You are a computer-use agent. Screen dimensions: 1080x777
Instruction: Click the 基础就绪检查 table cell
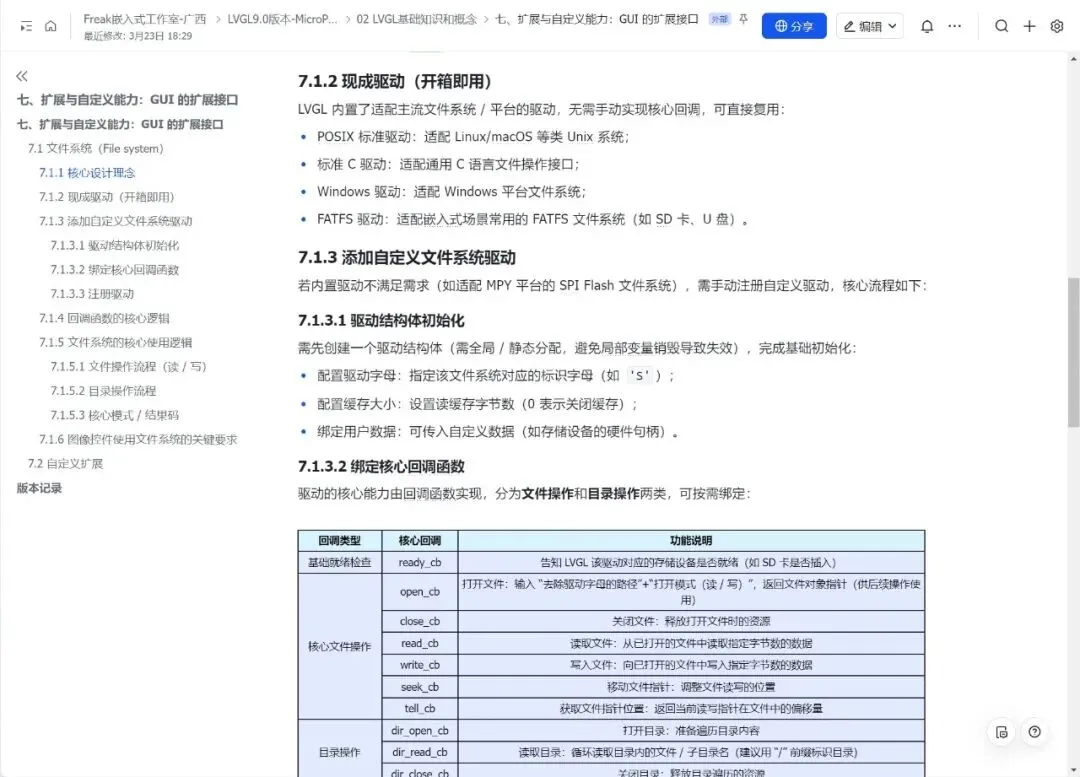coord(340,563)
